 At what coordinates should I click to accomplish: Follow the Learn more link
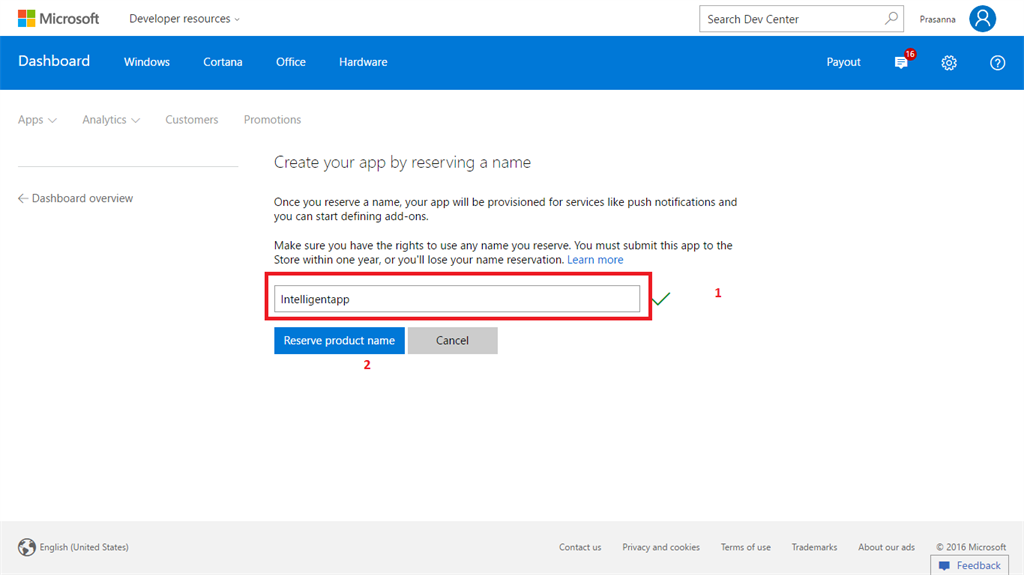pyautogui.click(x=595, y=259)
